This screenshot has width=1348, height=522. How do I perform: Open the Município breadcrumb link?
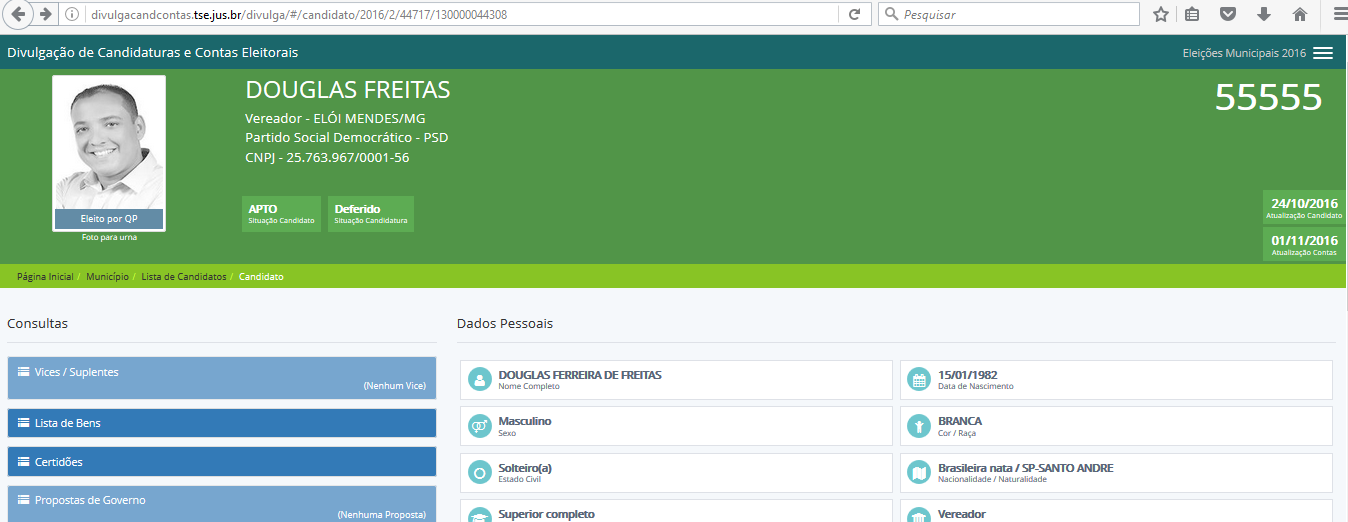tap(107, 276)
